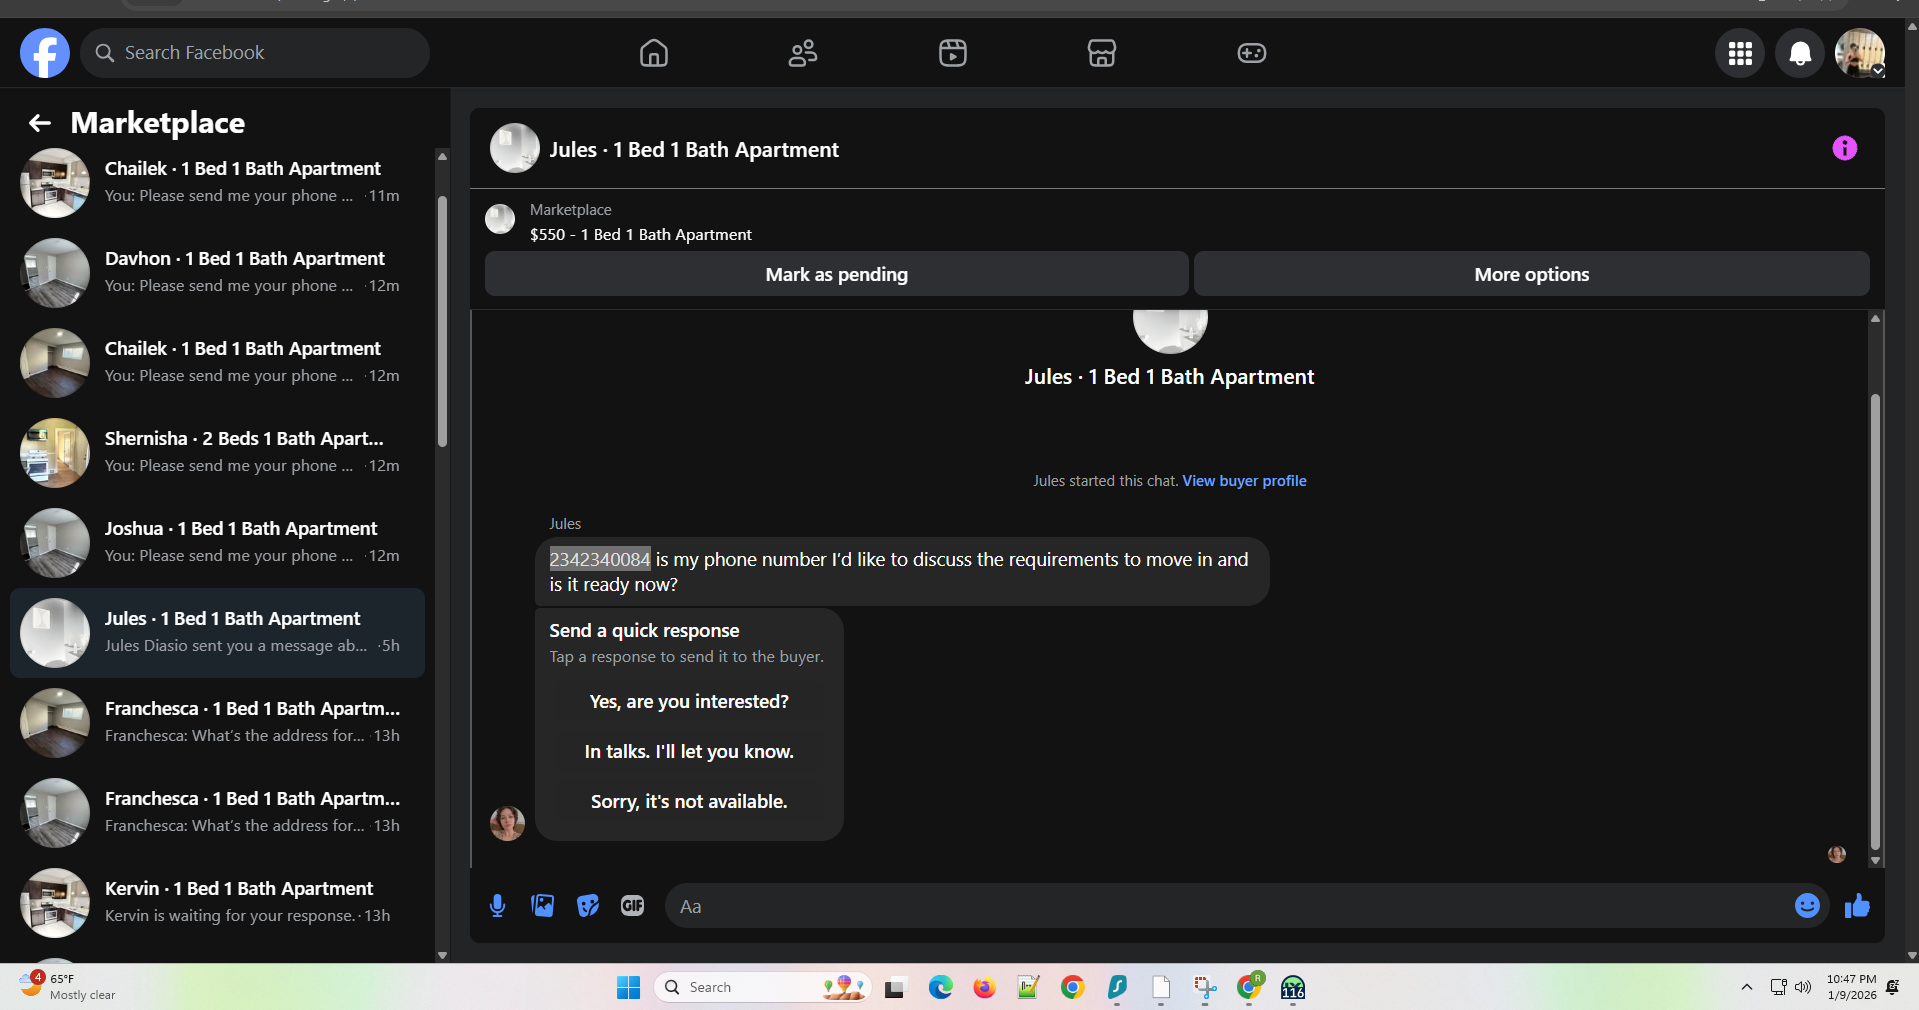Open Shernisha 2 Beds 1 Bath conversation
Image resolution: width=1919 pixels, height=1010 pixels.
(217, 453)
